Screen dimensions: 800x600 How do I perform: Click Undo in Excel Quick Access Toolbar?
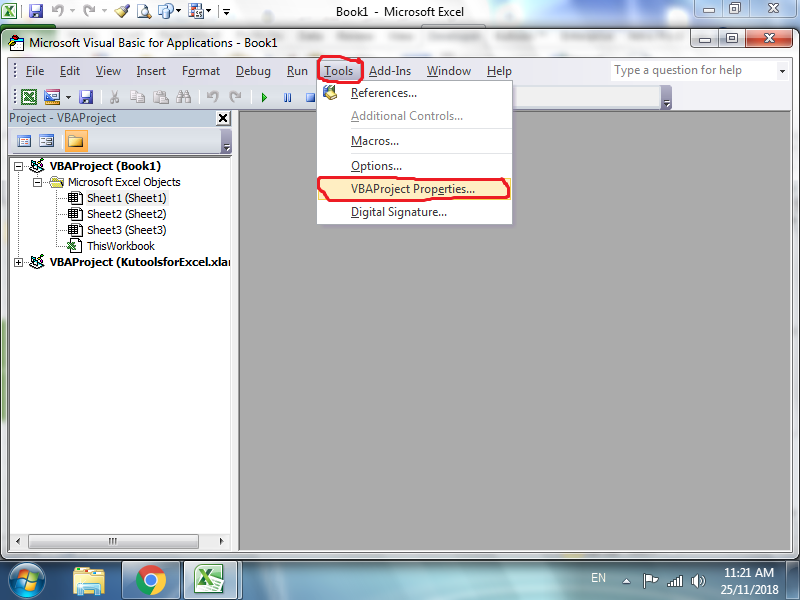[58, 11]
